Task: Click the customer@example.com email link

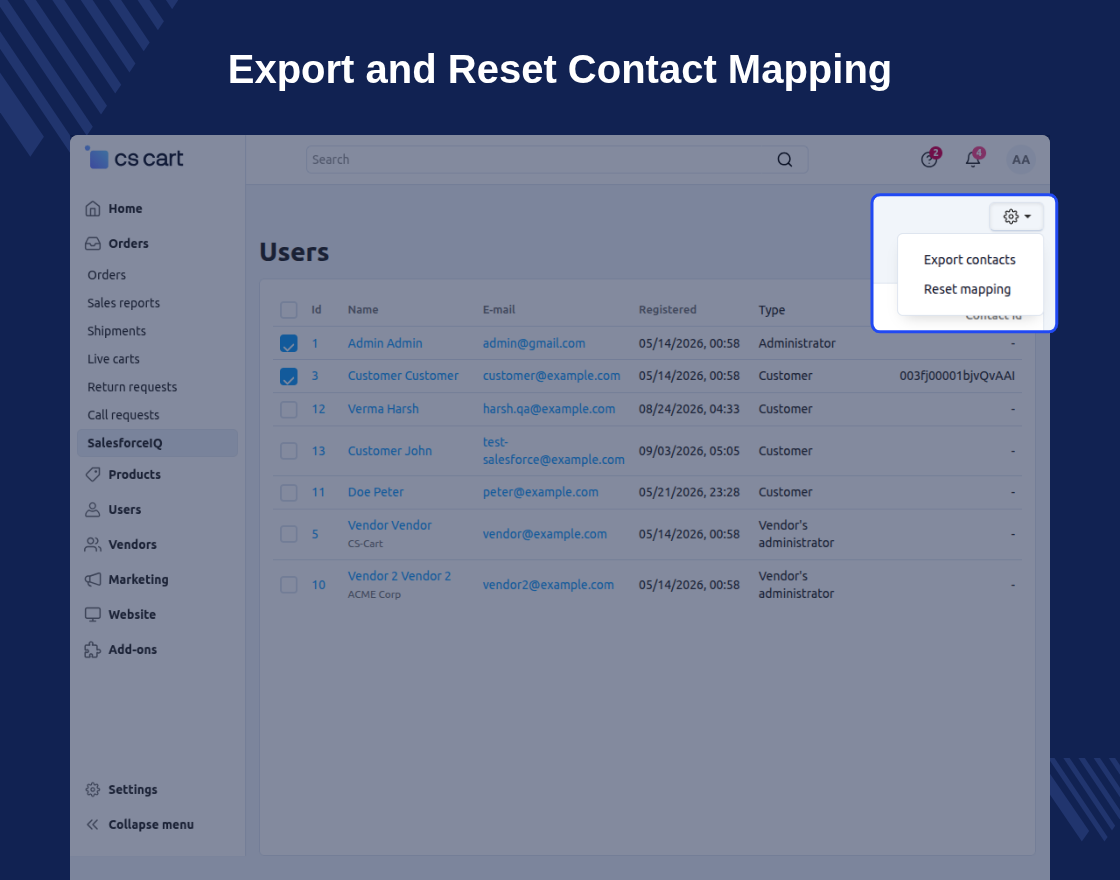Action: [x=551, y=375]
